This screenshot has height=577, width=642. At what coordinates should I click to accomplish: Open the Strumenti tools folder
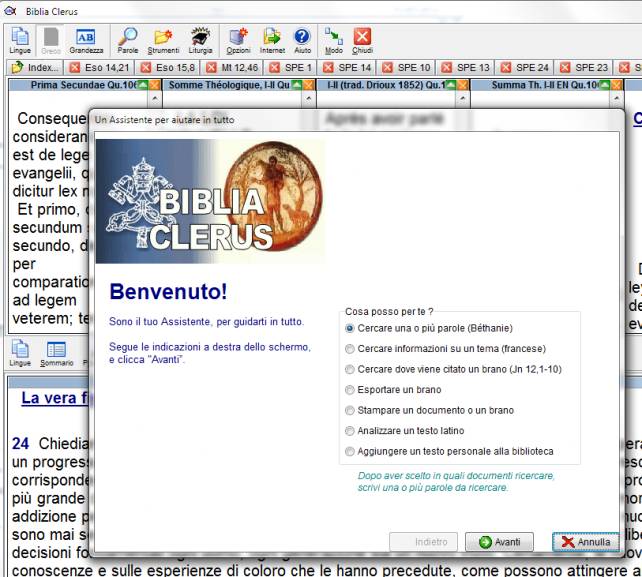[x=163, y=41]
